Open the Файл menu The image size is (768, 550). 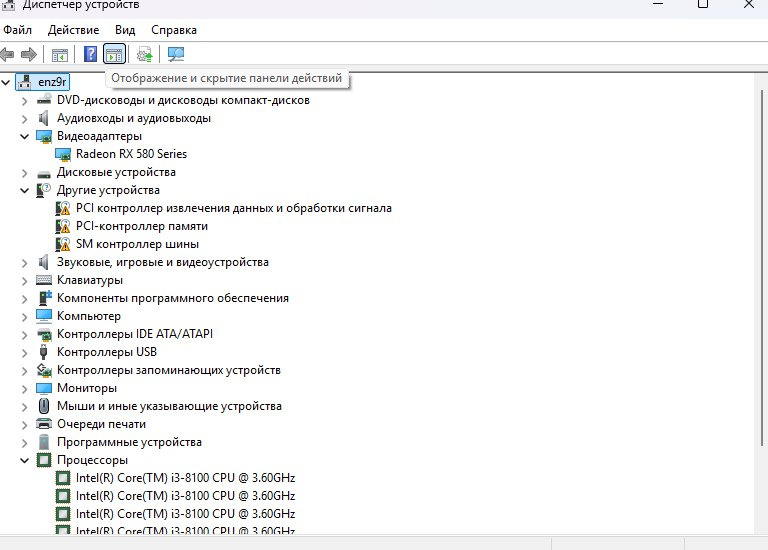(x=18, y=30)
